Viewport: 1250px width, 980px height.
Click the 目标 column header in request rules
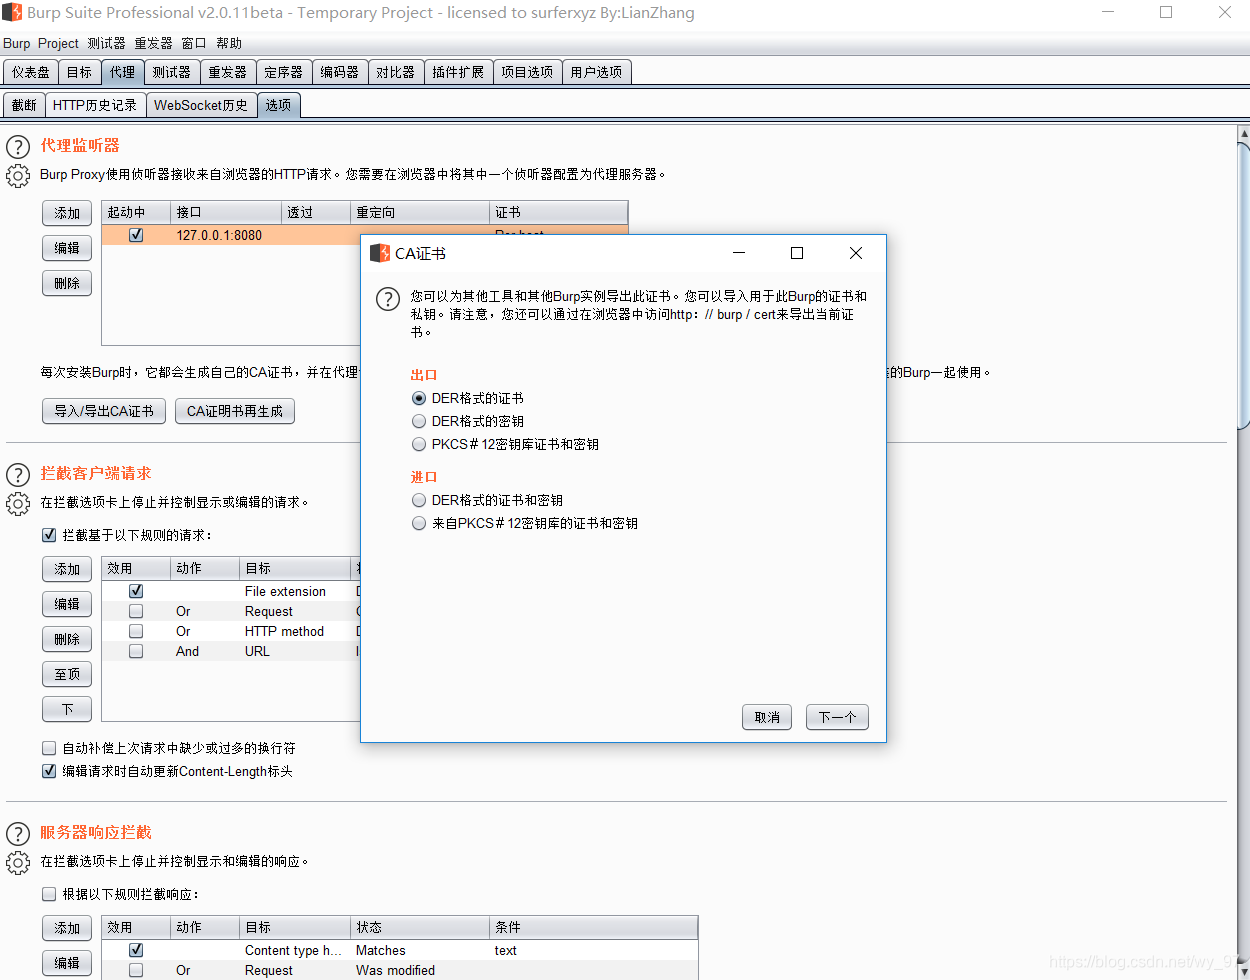point(295,568)
